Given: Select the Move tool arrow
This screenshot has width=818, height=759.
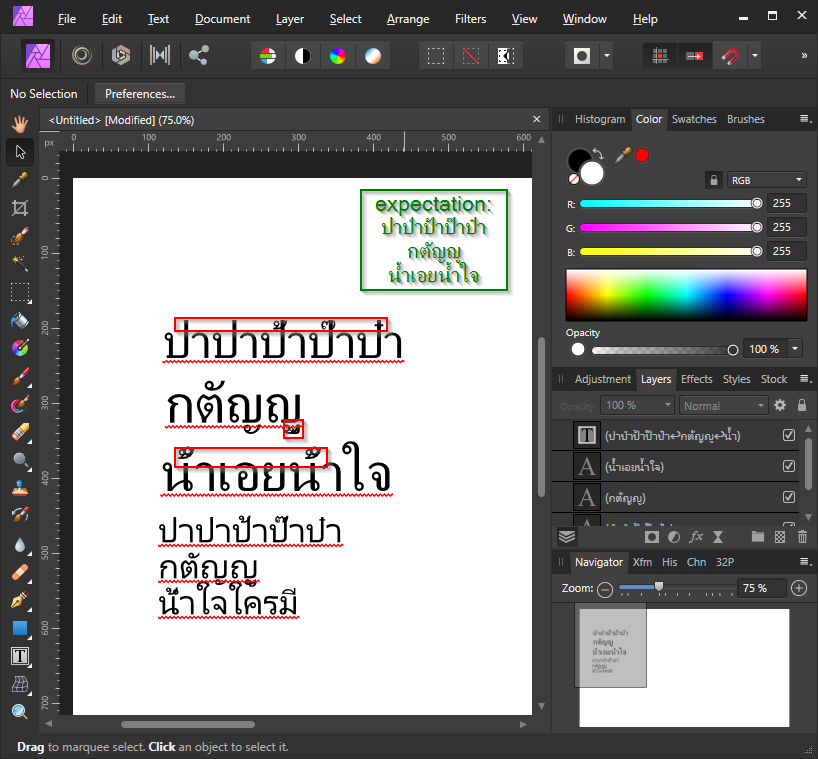Looking at the screenshot, I should click(x=20, y=152).
